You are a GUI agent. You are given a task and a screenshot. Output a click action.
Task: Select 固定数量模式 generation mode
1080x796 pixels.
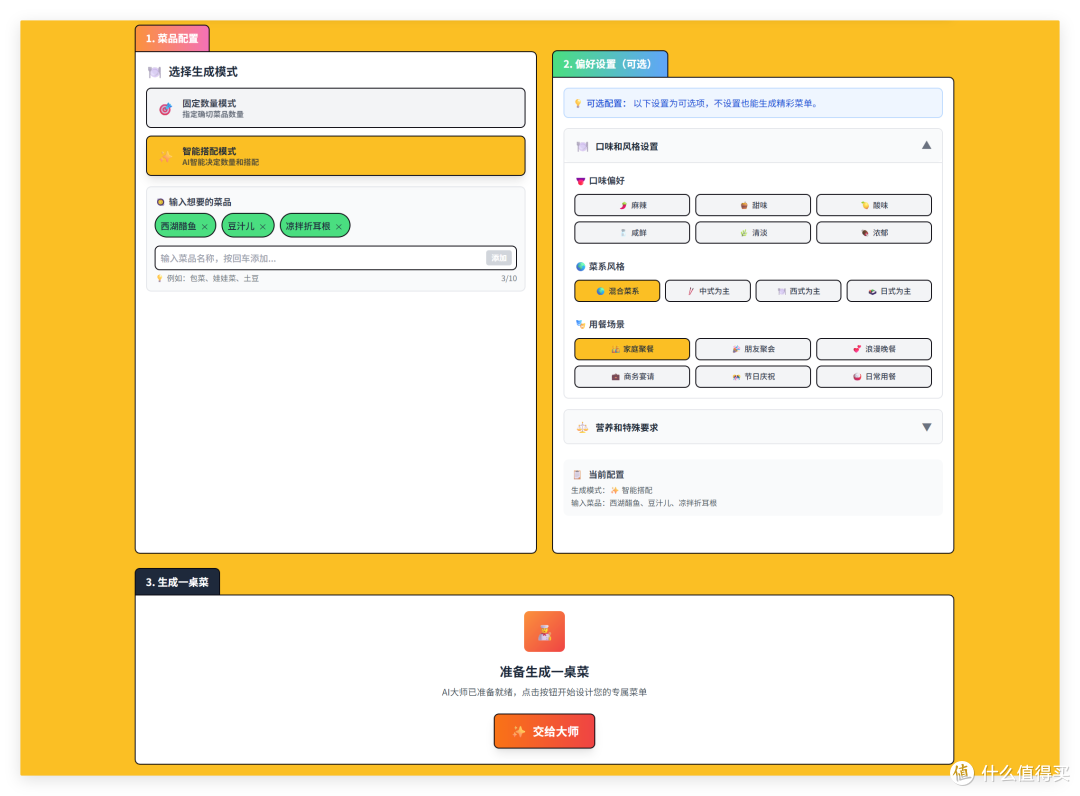(335, 108)
